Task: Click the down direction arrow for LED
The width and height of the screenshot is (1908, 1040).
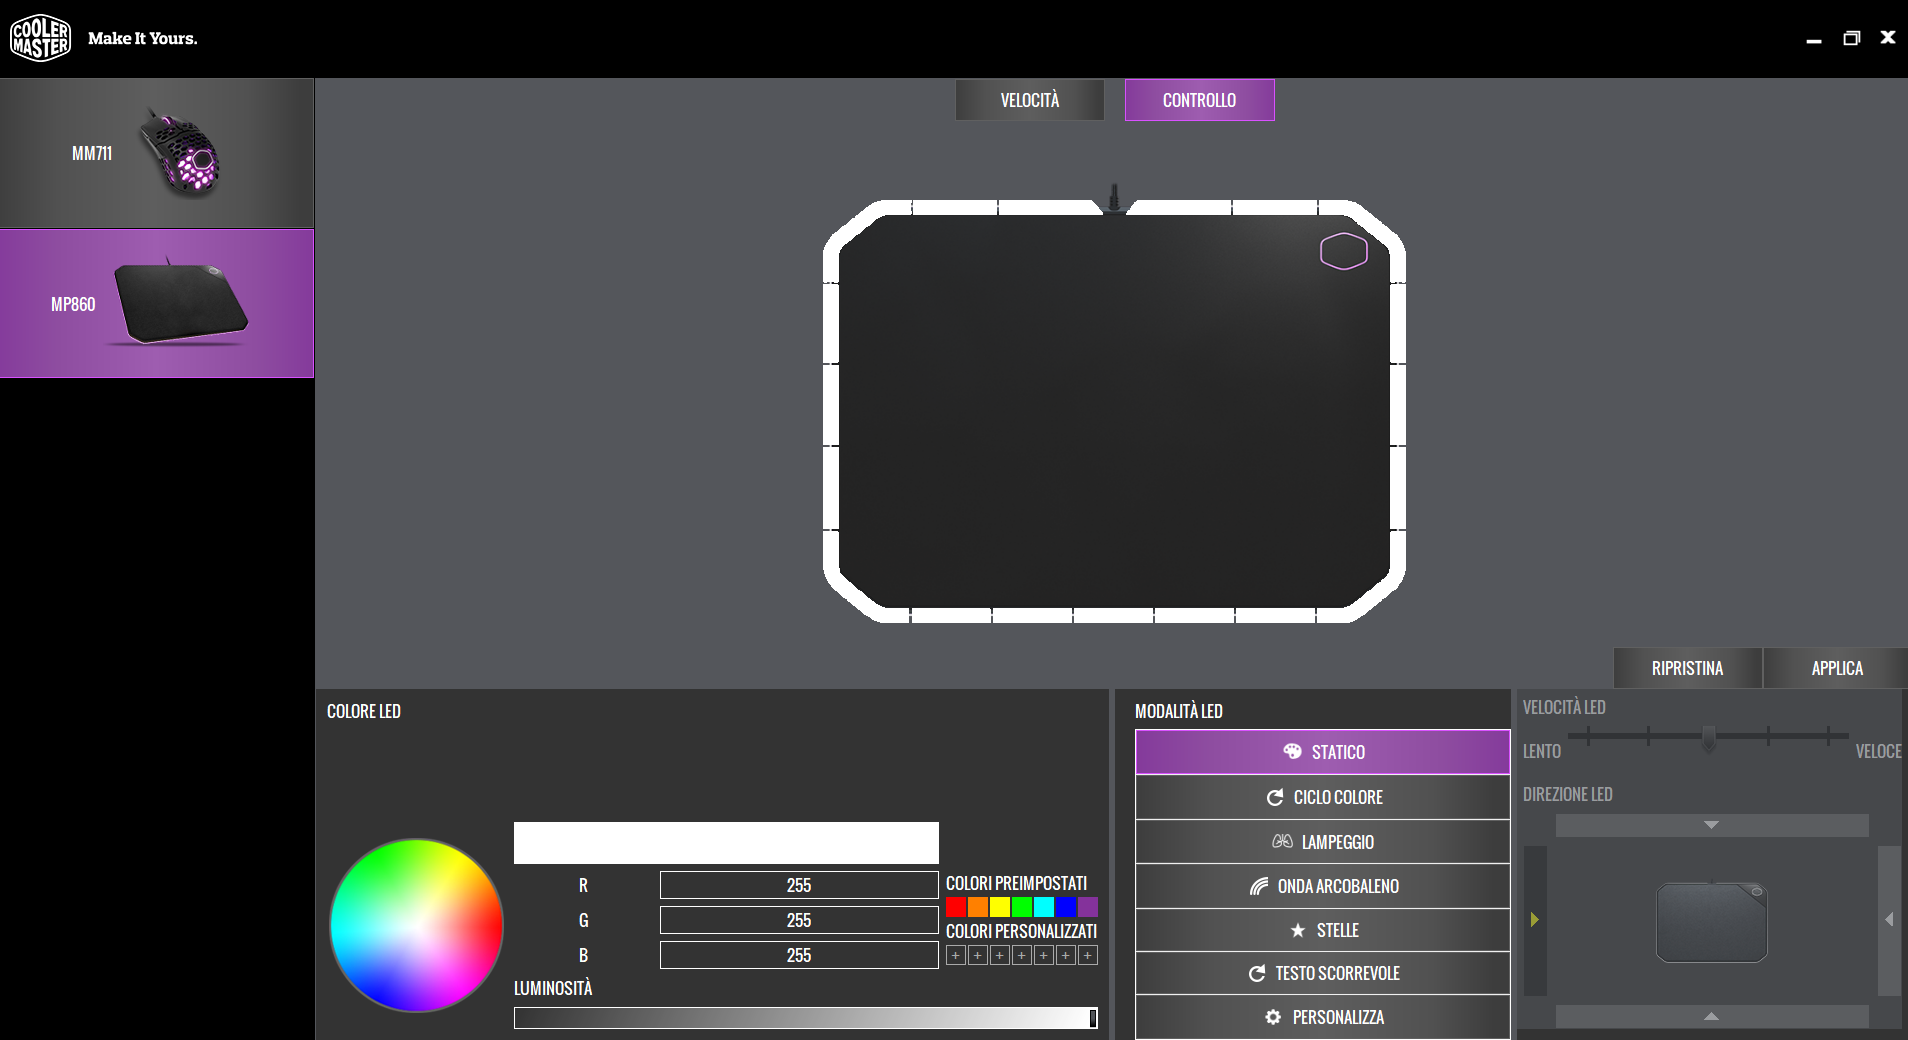Action: pos(1712,825)
